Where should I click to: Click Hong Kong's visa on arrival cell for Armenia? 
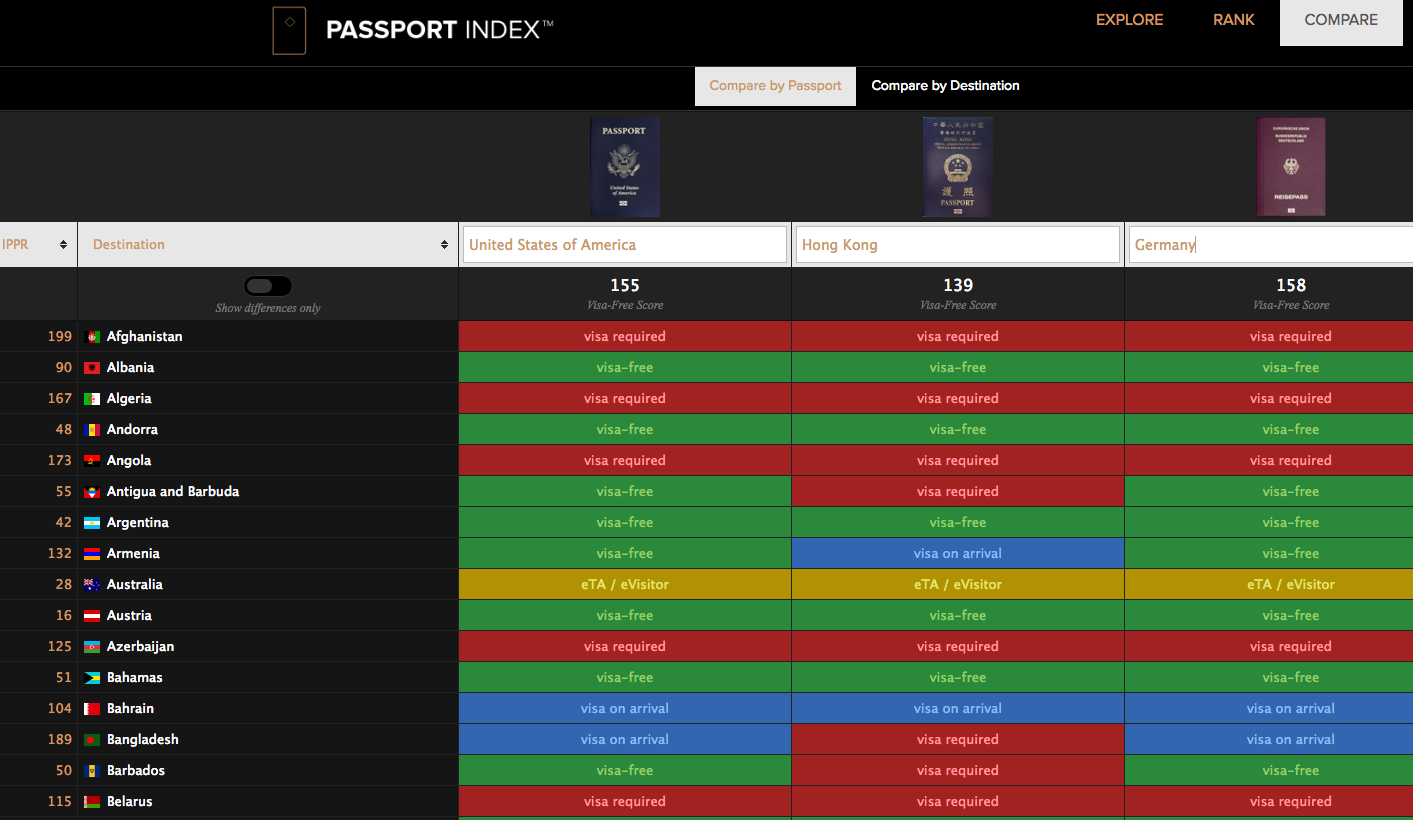coord(958,554)
